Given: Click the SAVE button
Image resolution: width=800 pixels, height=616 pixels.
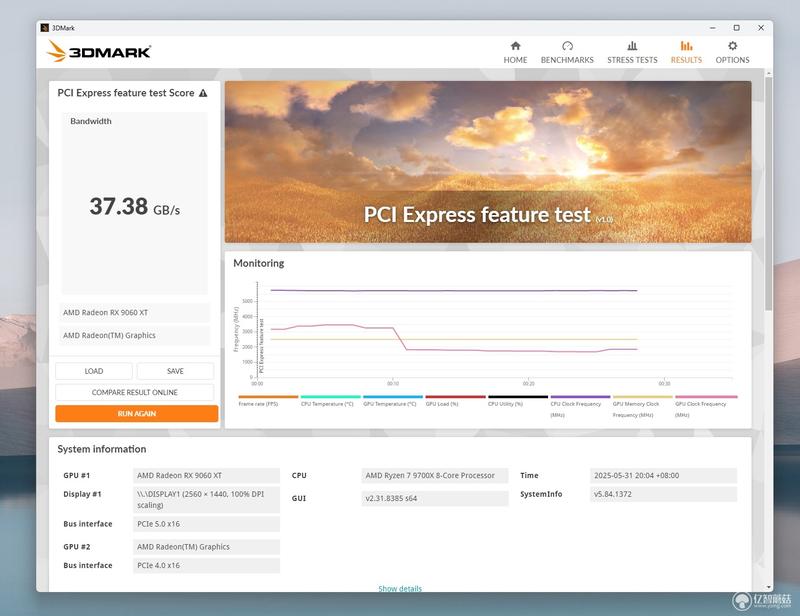Looking at the screenshot, I should point(175,371).
